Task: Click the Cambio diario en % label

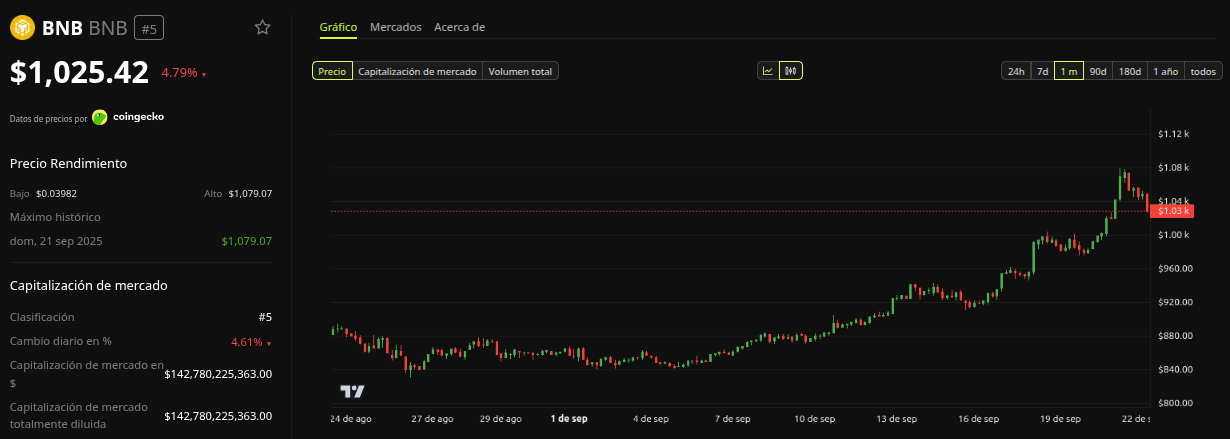Action: pos(61,342)
